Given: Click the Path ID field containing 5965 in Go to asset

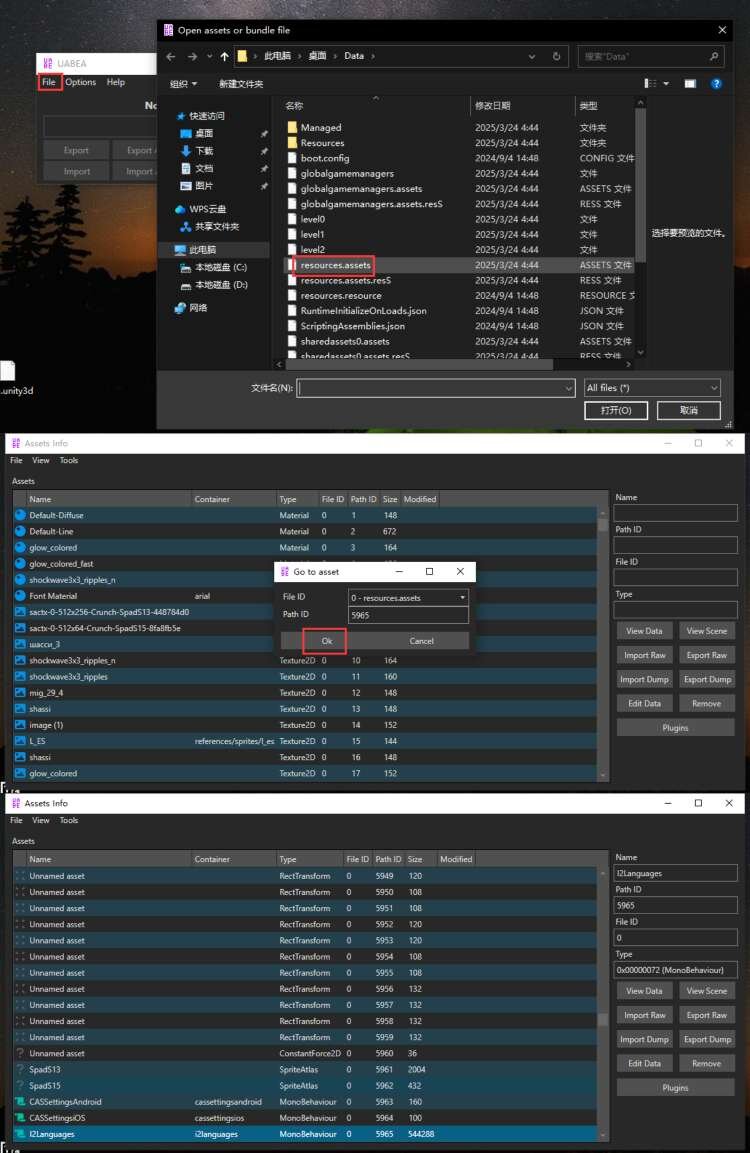Looking at the screenshot, I should tap(408, 615).
